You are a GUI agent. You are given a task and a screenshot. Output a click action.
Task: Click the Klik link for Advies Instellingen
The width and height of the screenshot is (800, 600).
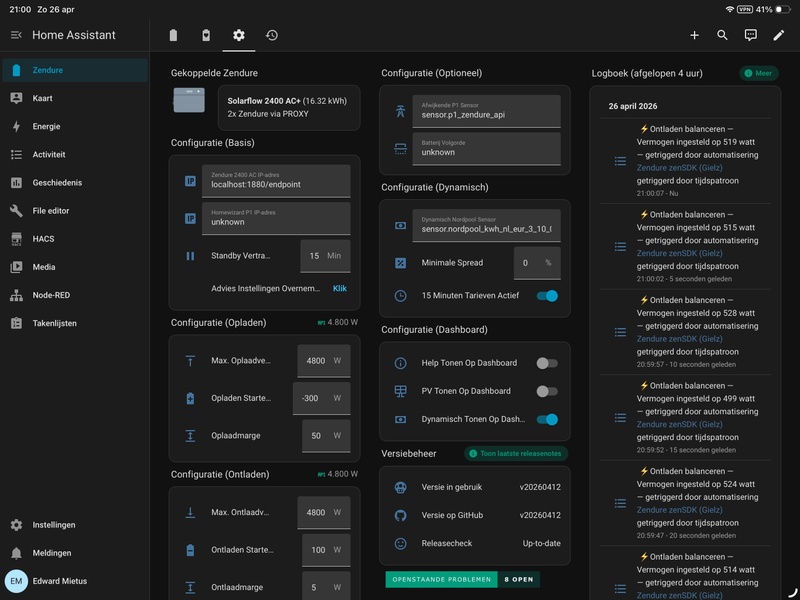(339, 288)
